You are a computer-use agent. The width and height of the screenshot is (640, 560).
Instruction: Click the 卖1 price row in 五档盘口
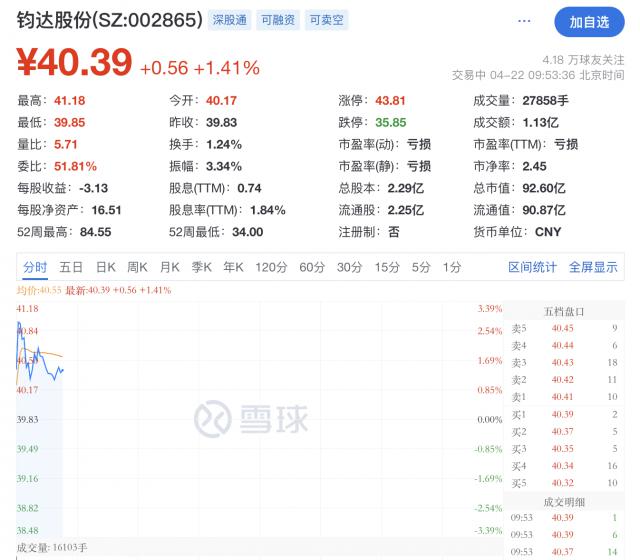[x=567, y=397]
